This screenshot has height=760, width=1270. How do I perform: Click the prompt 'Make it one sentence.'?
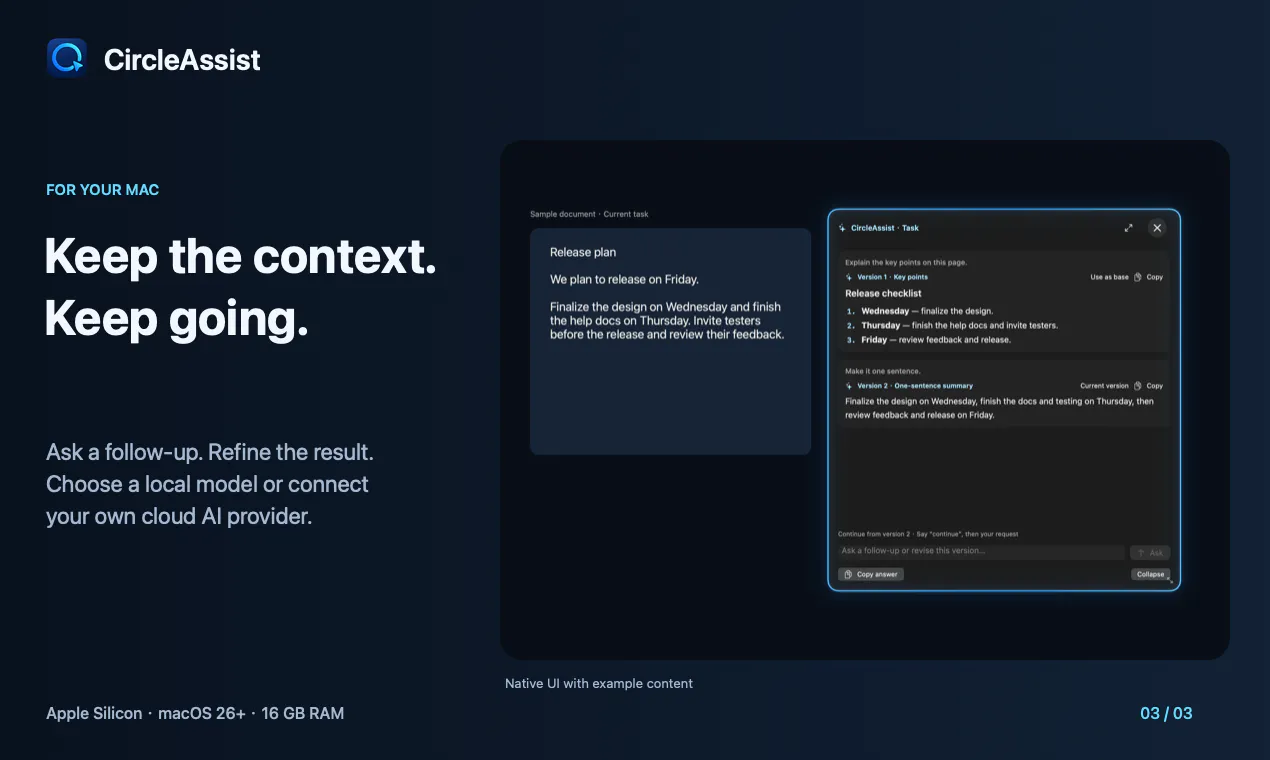tap(883, 371)
